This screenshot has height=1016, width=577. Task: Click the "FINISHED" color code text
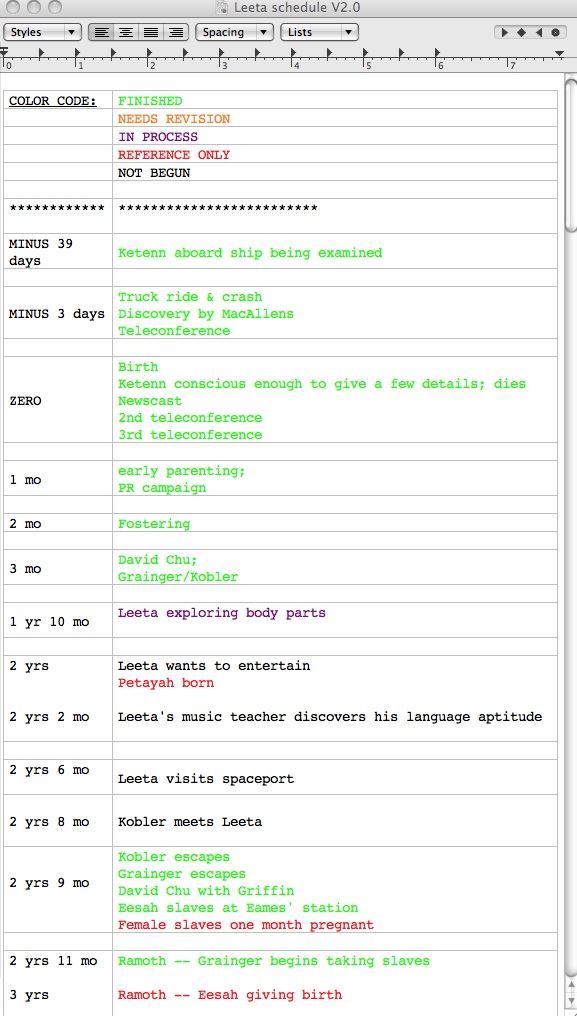(150, 101)
